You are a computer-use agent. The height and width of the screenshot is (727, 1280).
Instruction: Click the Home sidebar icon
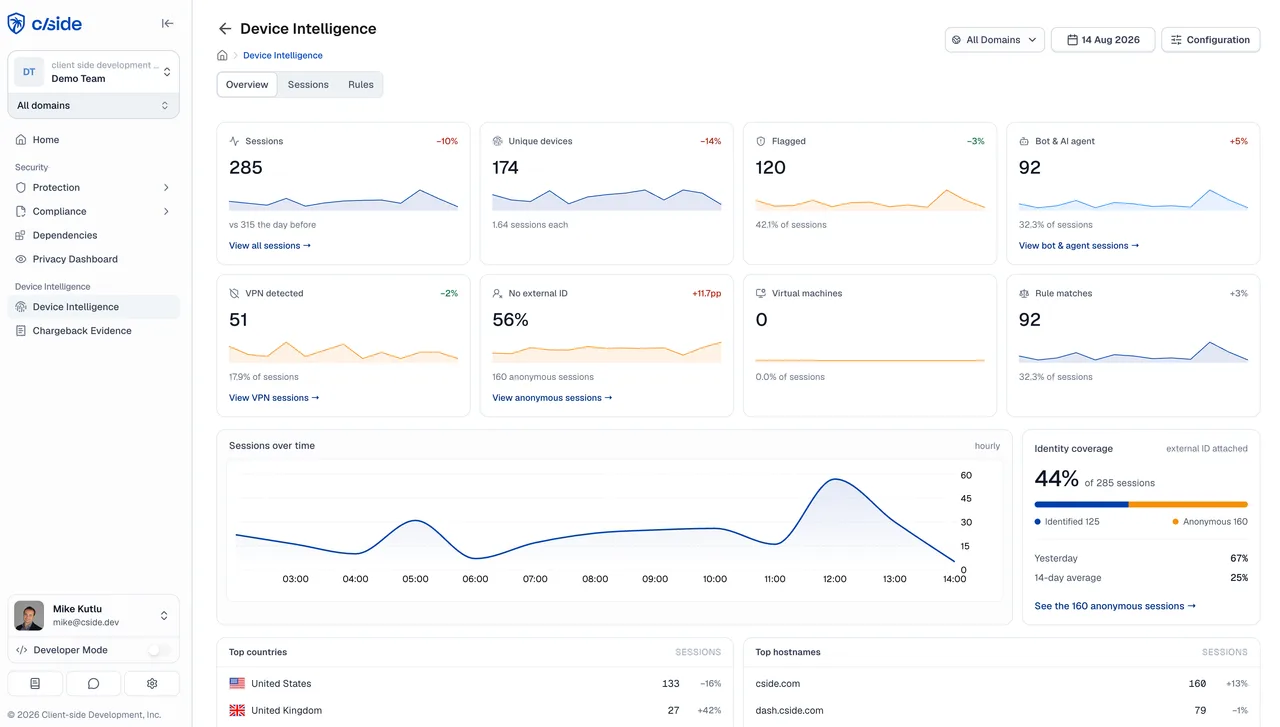21,140
